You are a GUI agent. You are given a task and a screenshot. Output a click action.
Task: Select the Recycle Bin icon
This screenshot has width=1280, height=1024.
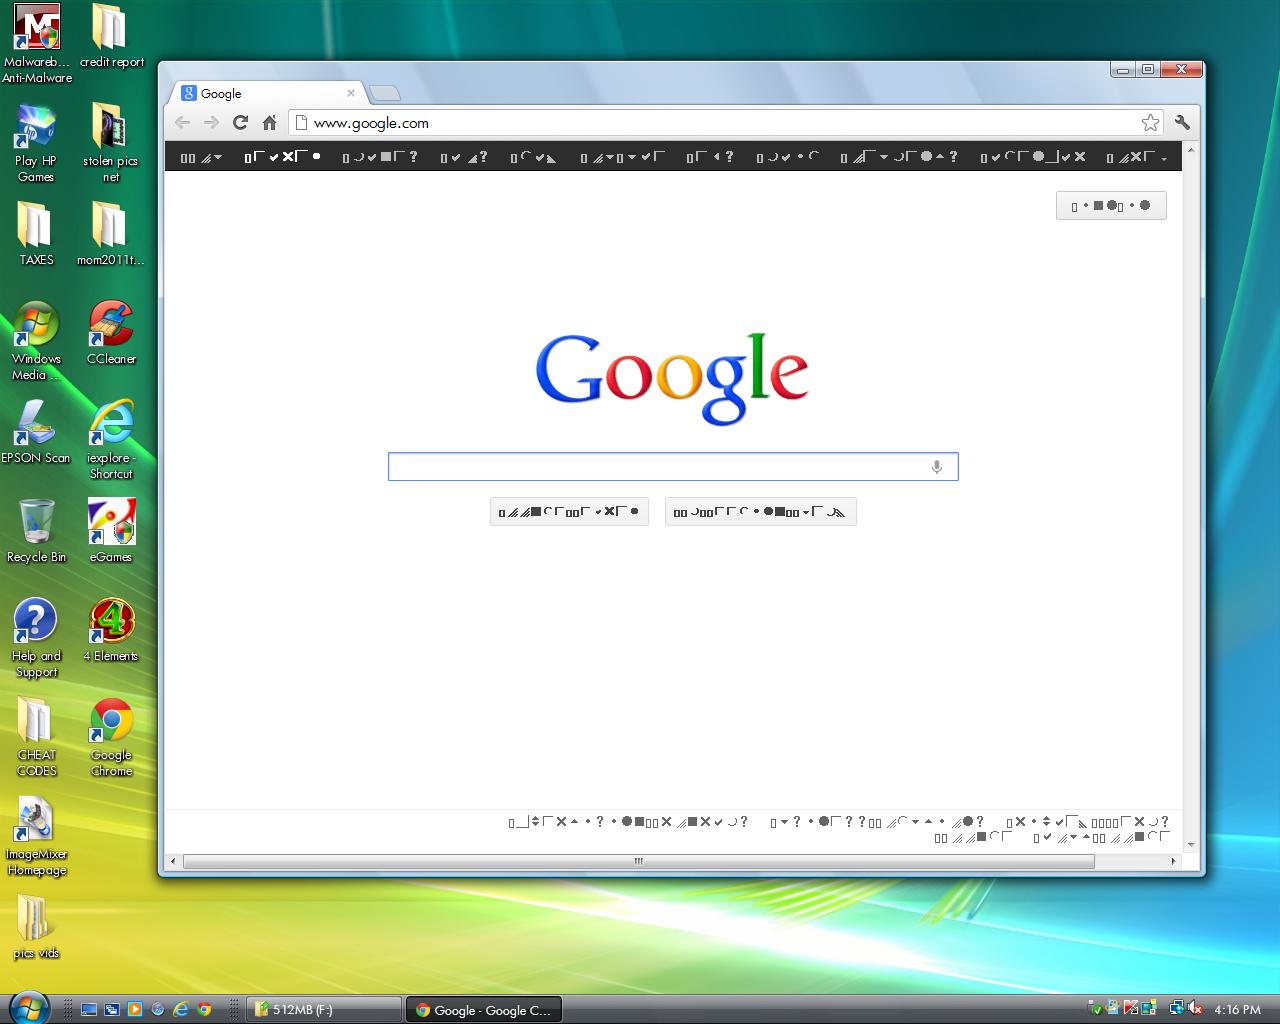(37, 530)
